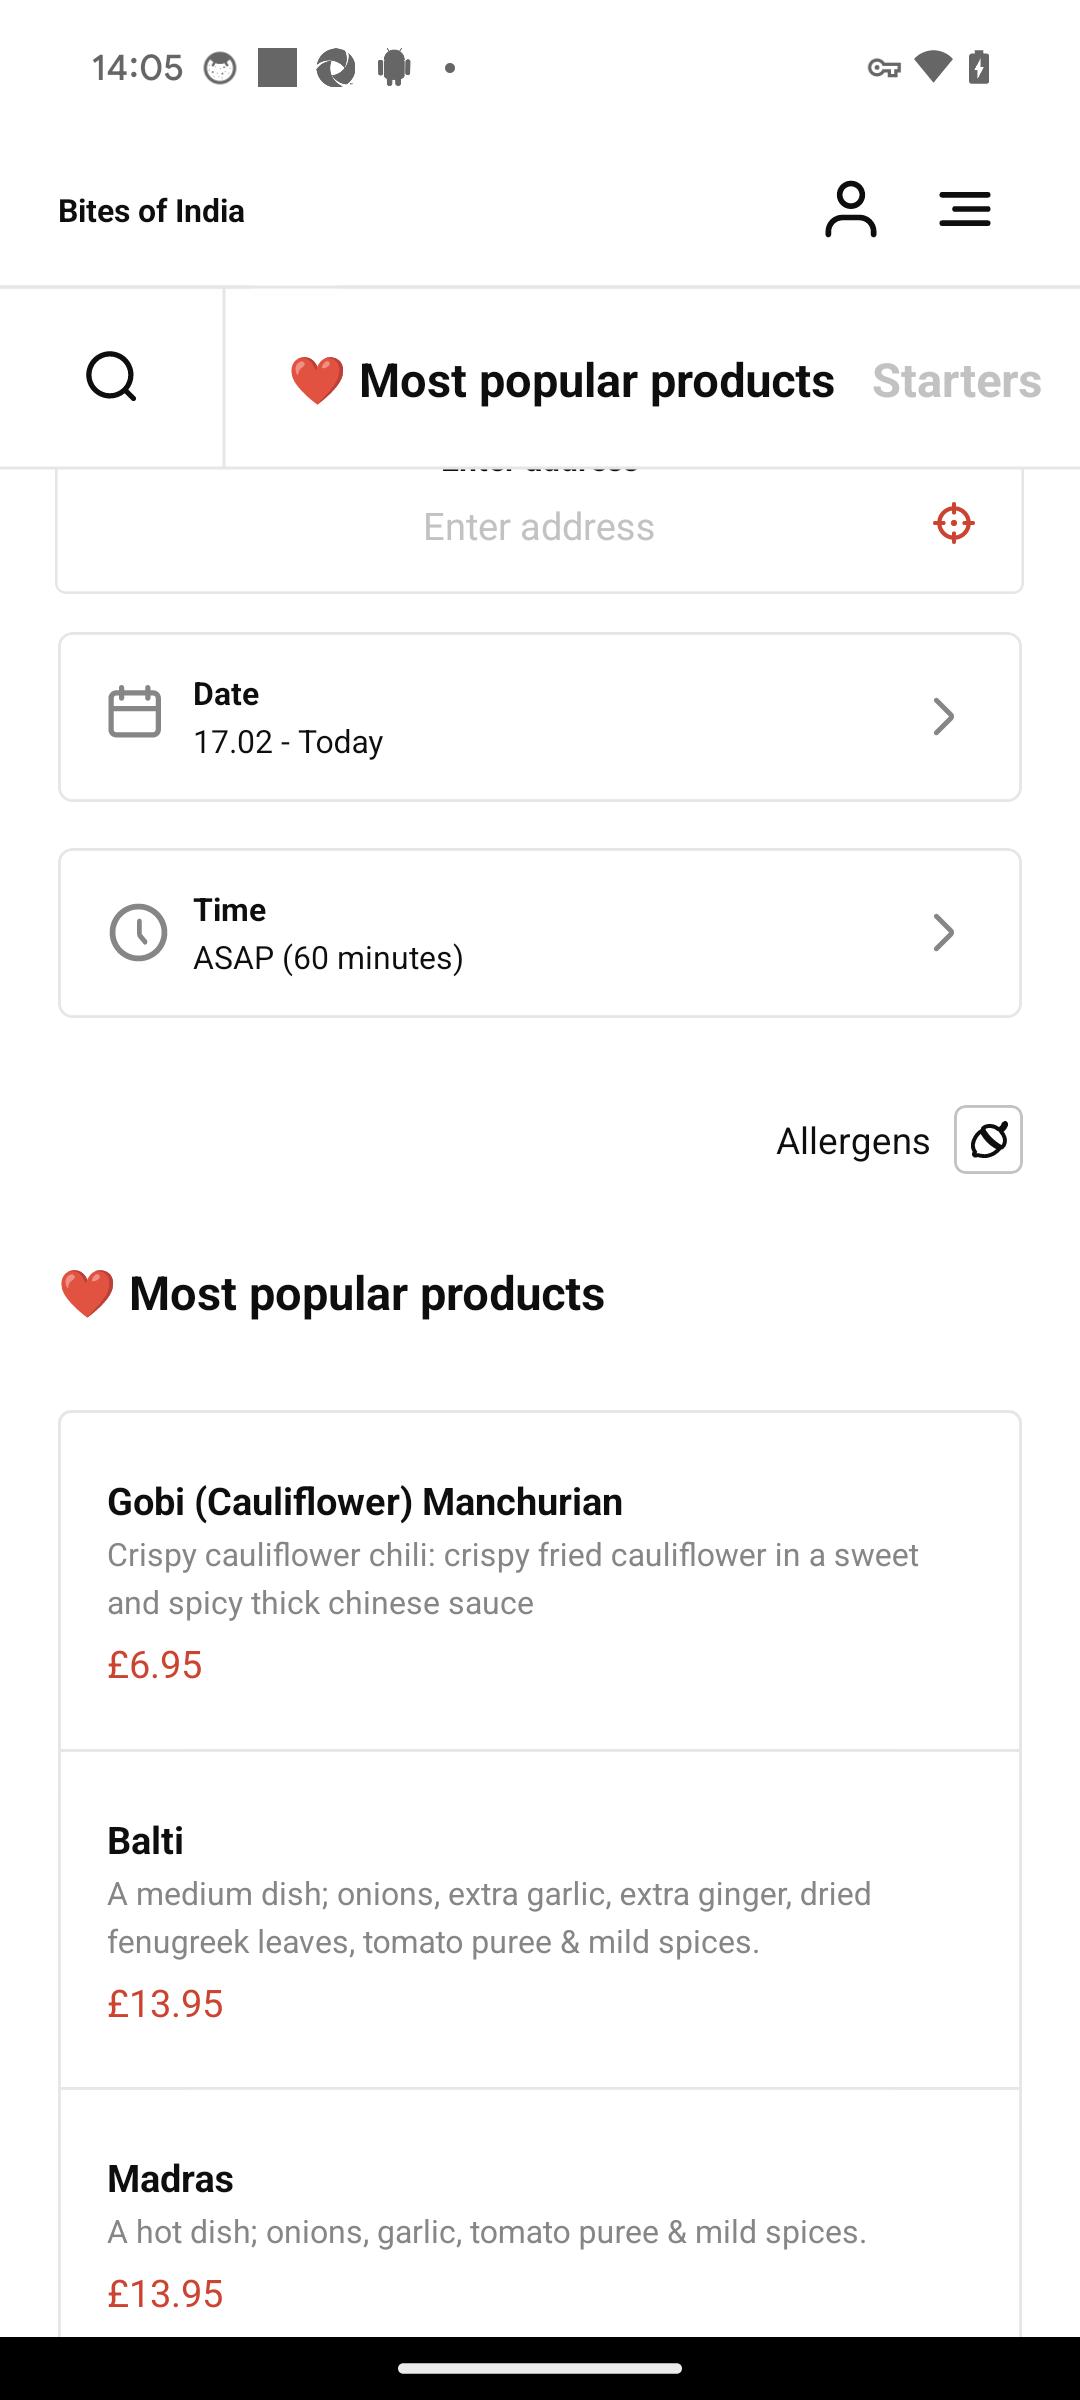Click the Enter address input field
The width and height of the screenshot is (1080, 2400).
pyautogui.click(x=540, y=526)
